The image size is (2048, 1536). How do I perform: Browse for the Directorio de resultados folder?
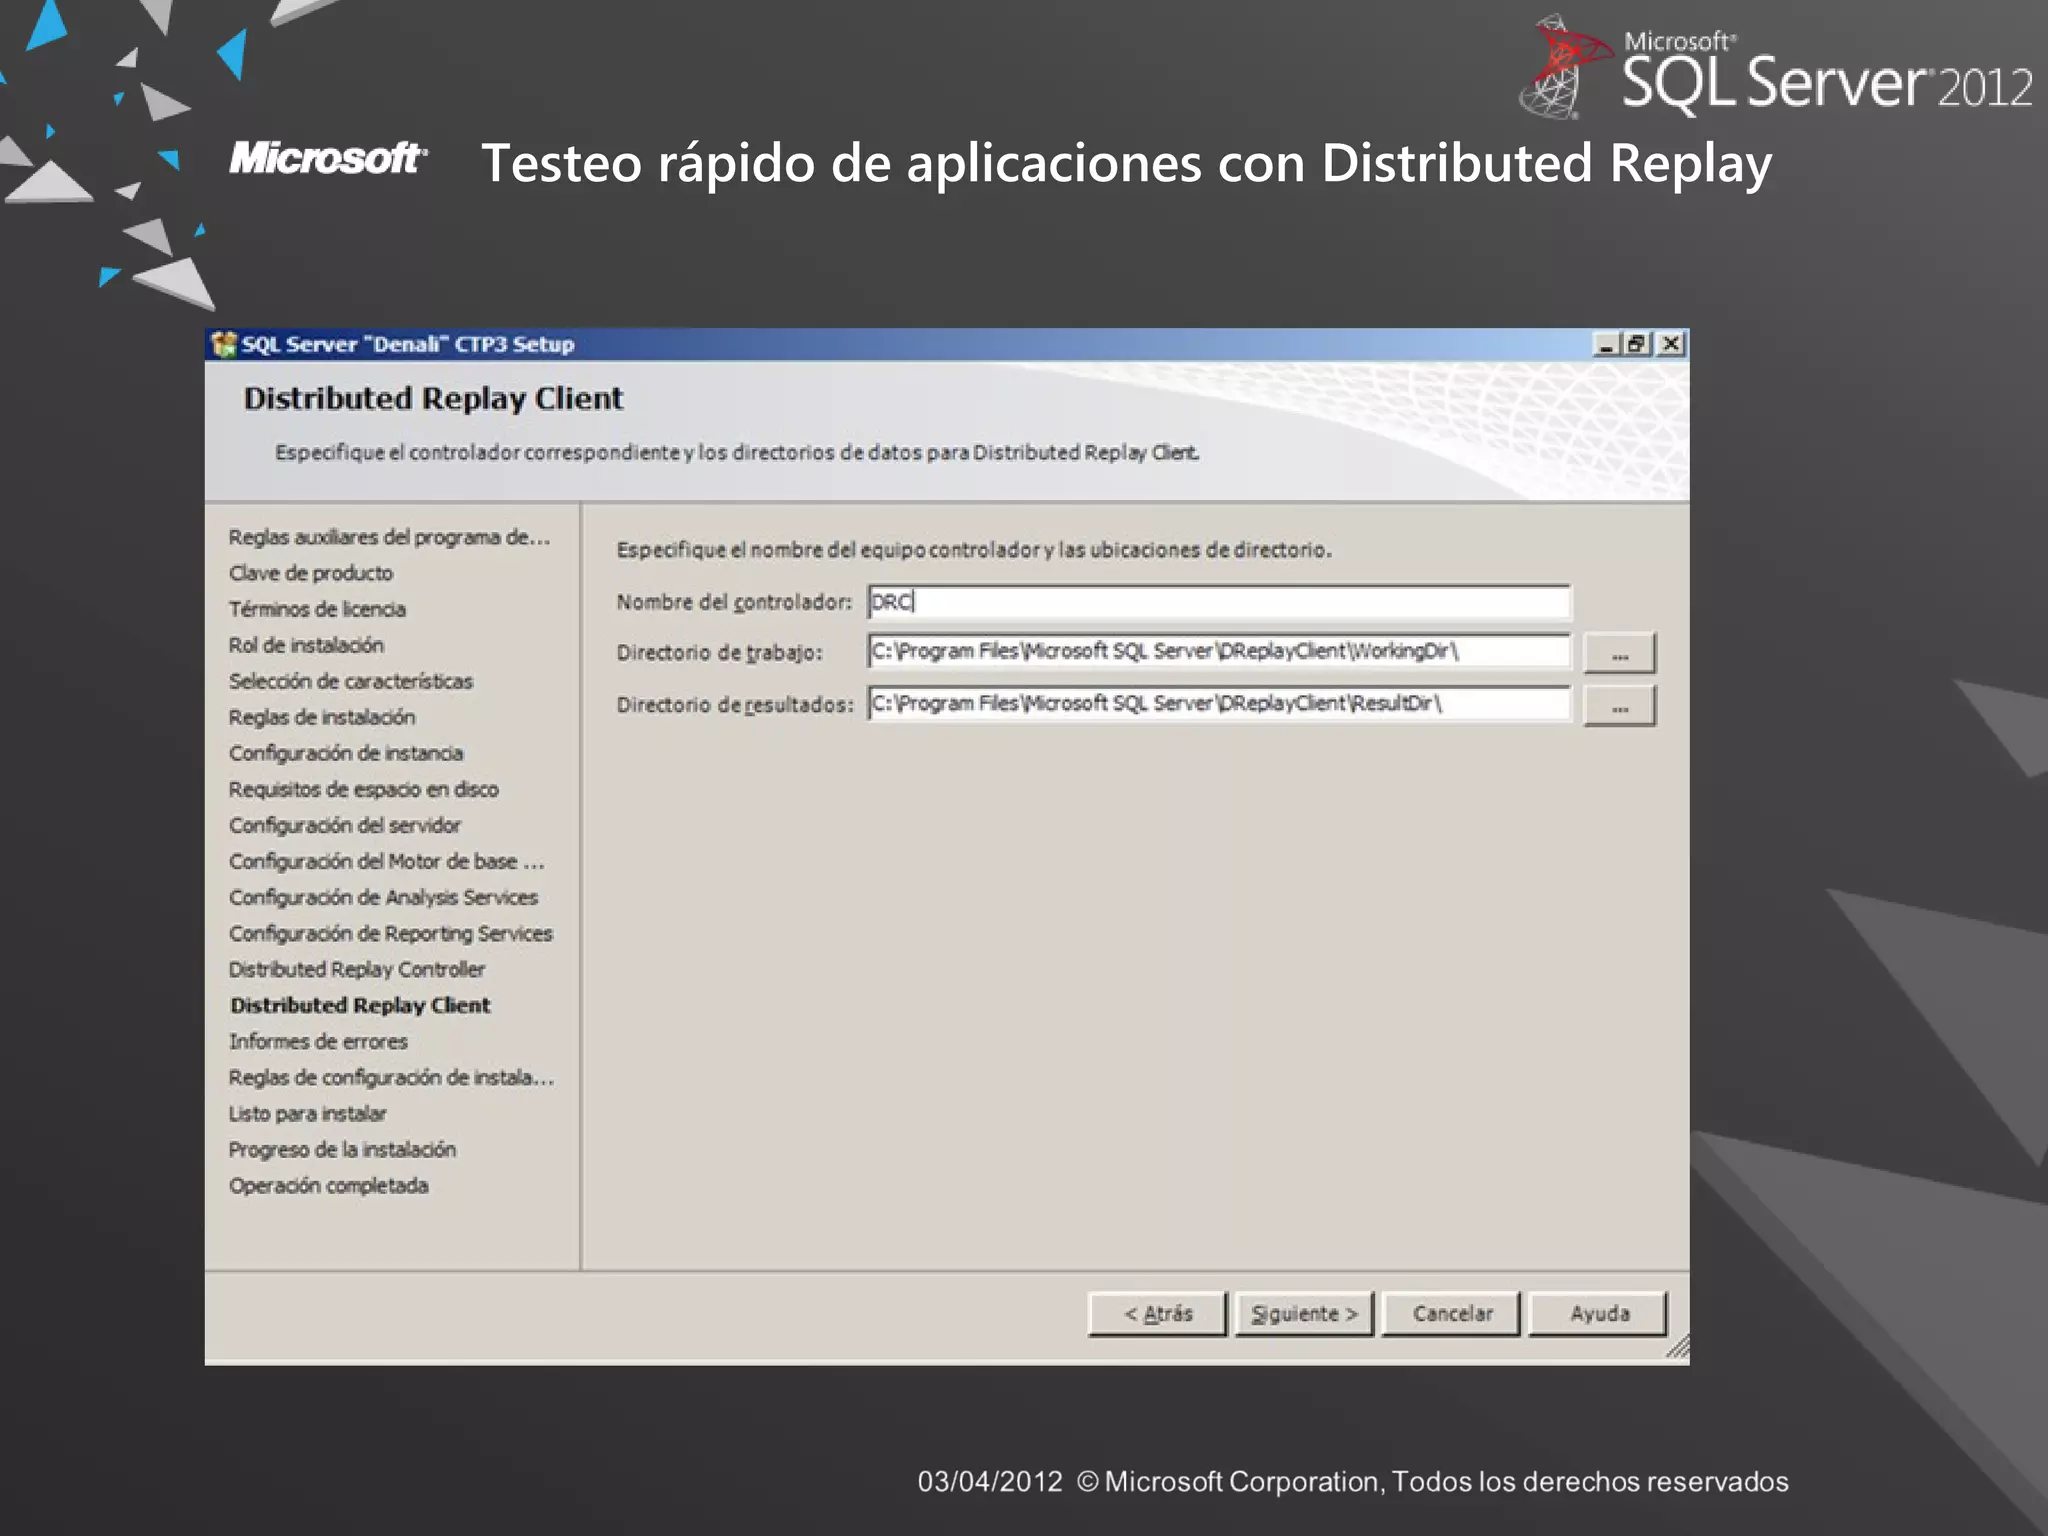(1620, 706)
